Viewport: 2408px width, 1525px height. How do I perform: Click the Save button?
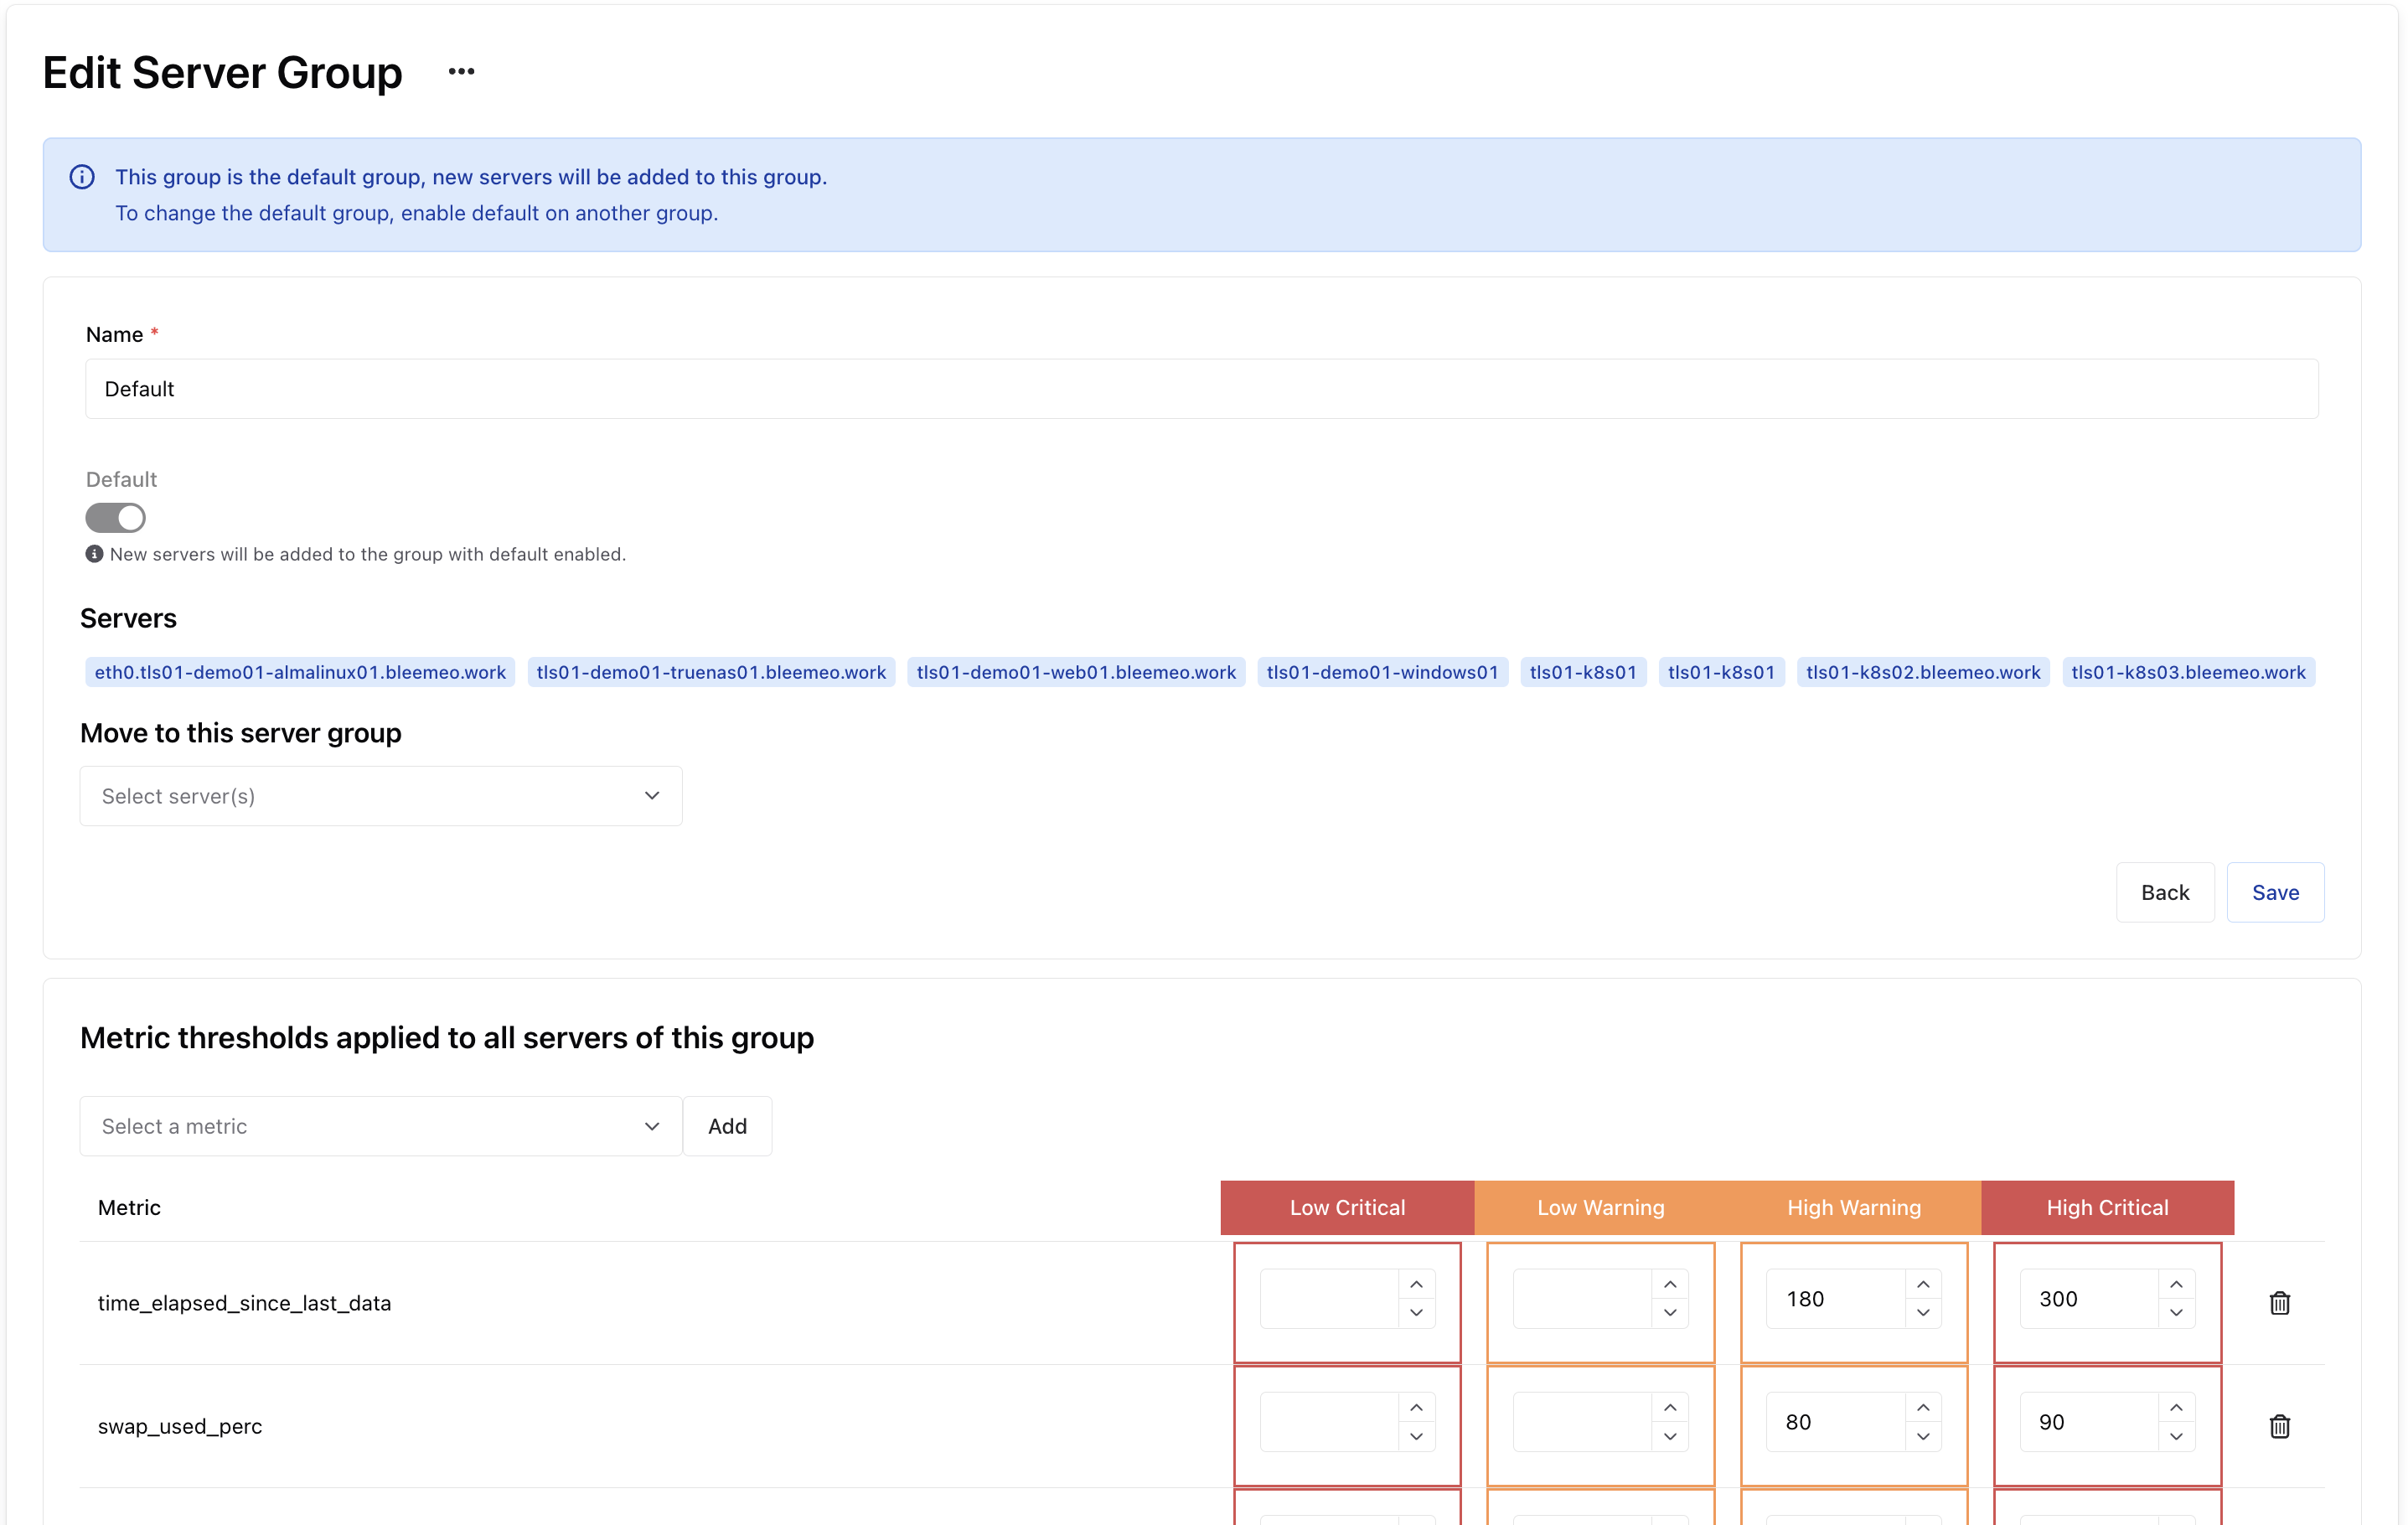pyautogui.click(x=2274, y=892)
